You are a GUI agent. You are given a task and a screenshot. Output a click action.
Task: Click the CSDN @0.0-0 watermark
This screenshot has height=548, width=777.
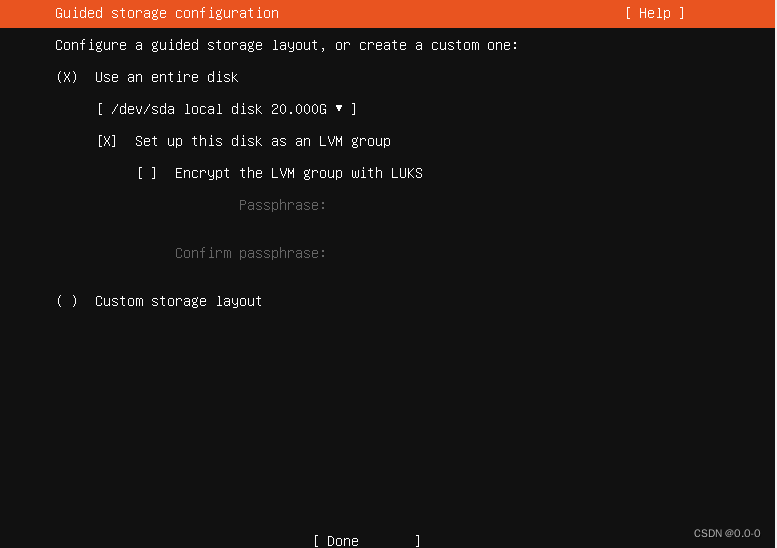pyautogui.click(x=727, y=533)
